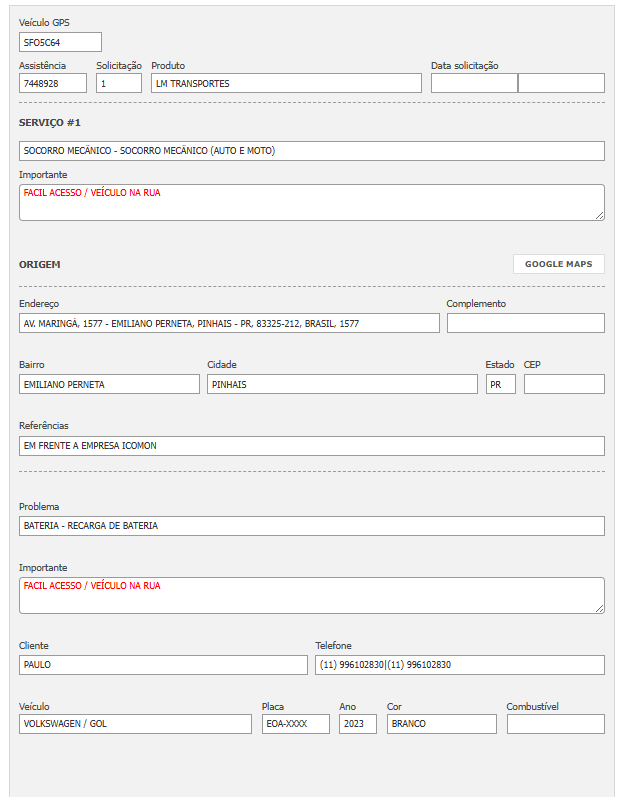The image size is (632, 797).
Task: Focus the empty Complemento field
Action: coord(525,323)
